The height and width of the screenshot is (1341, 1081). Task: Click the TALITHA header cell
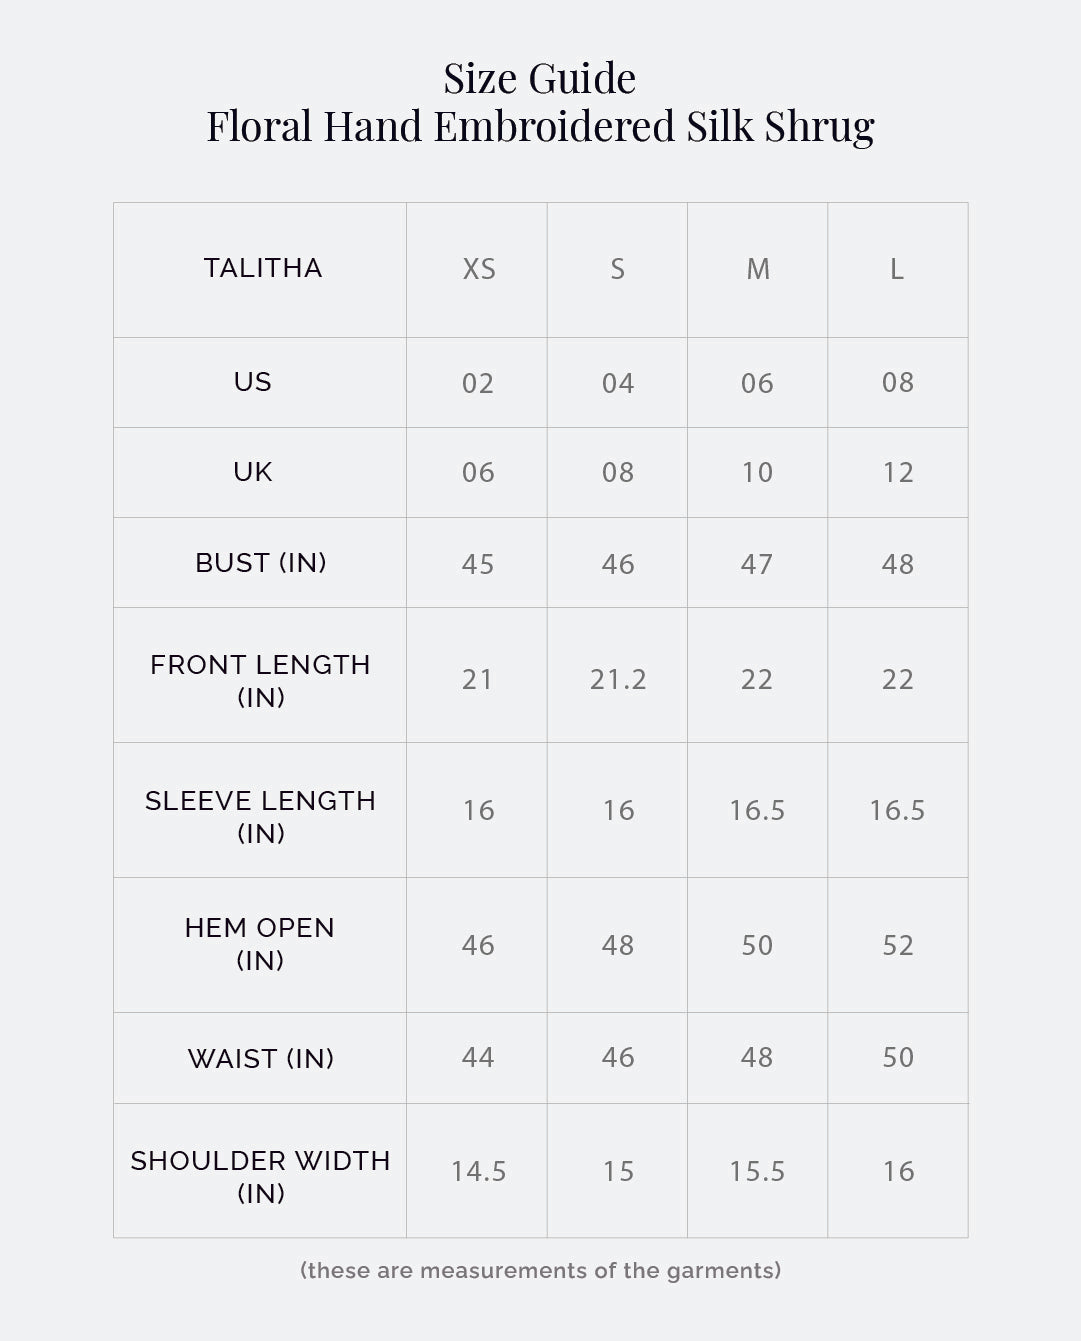click(262, 268)
